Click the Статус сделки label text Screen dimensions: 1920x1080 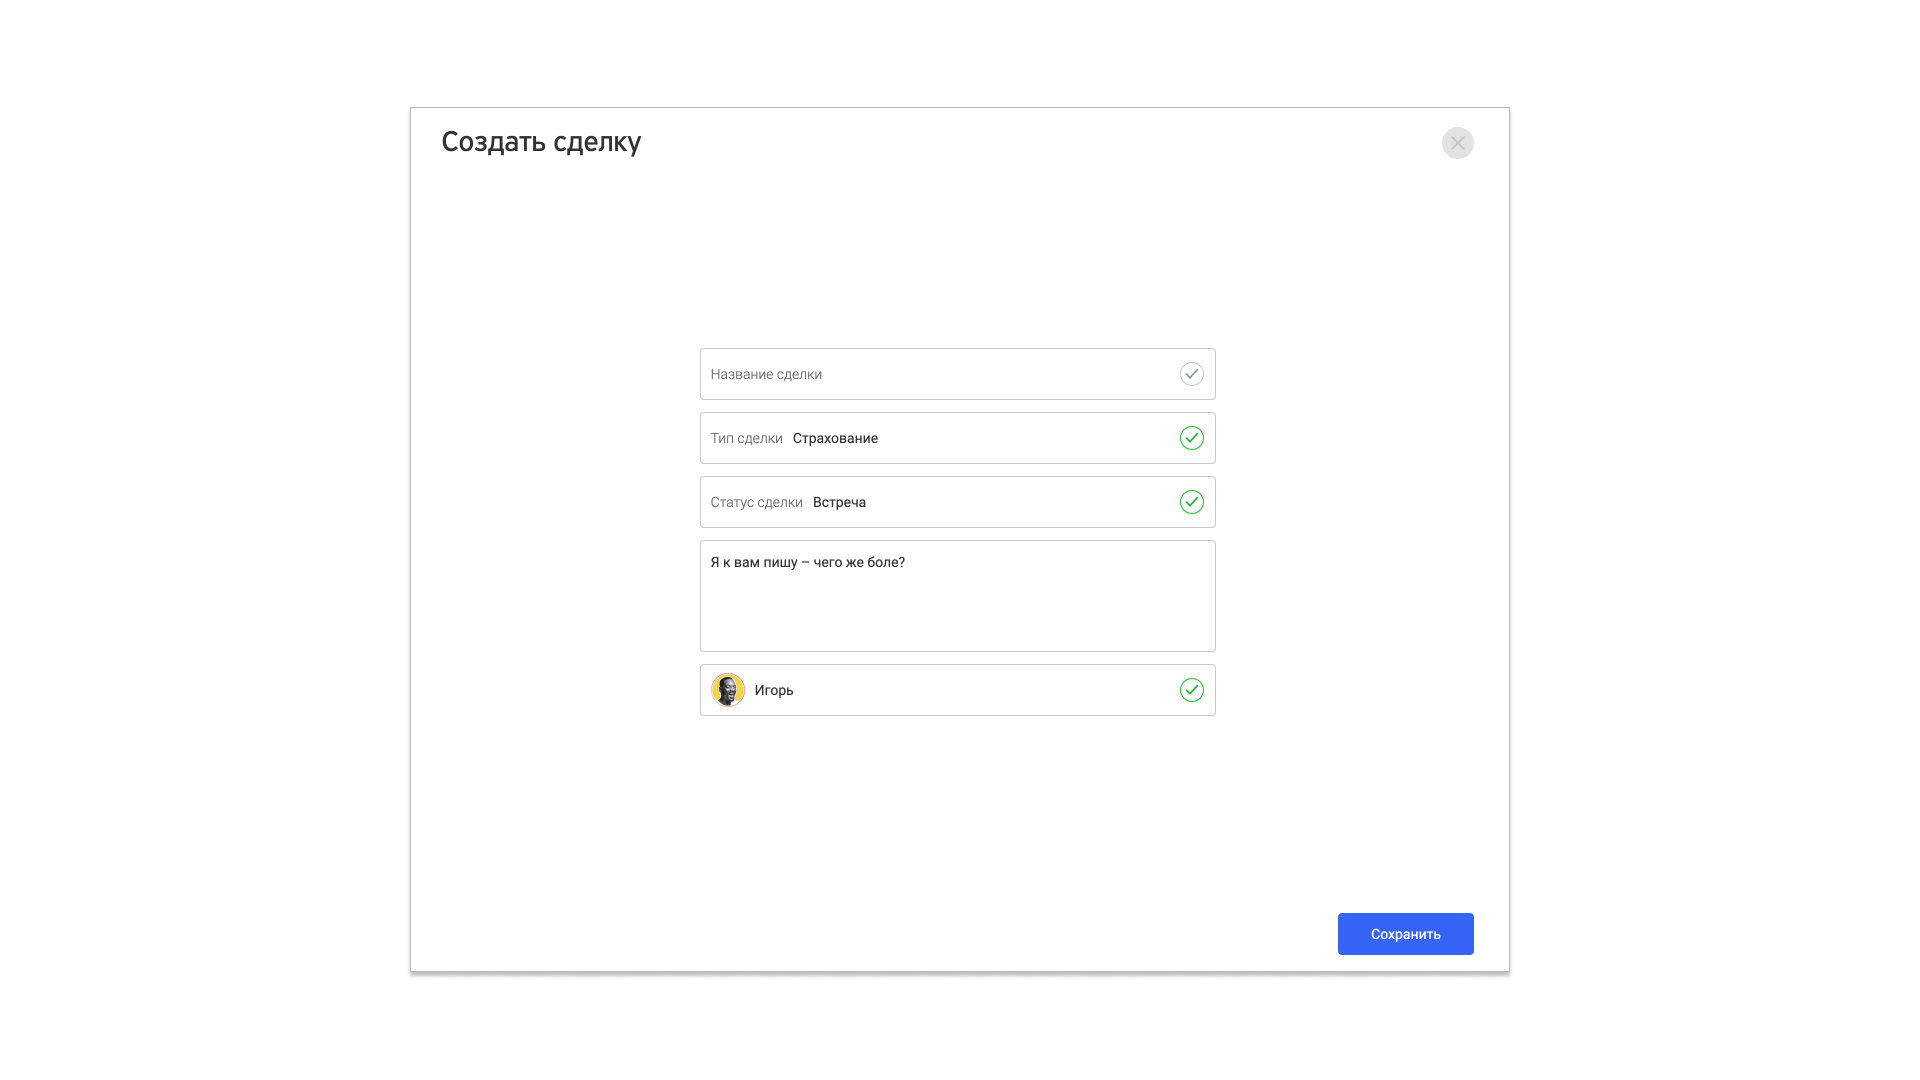coord(756,502)
